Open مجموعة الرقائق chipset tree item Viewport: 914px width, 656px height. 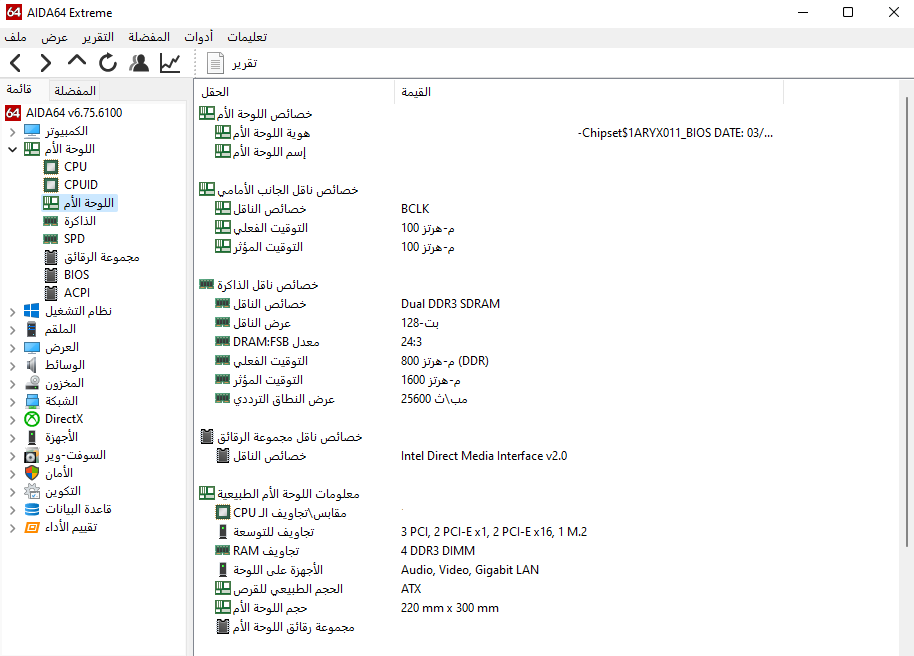point(101,257)
